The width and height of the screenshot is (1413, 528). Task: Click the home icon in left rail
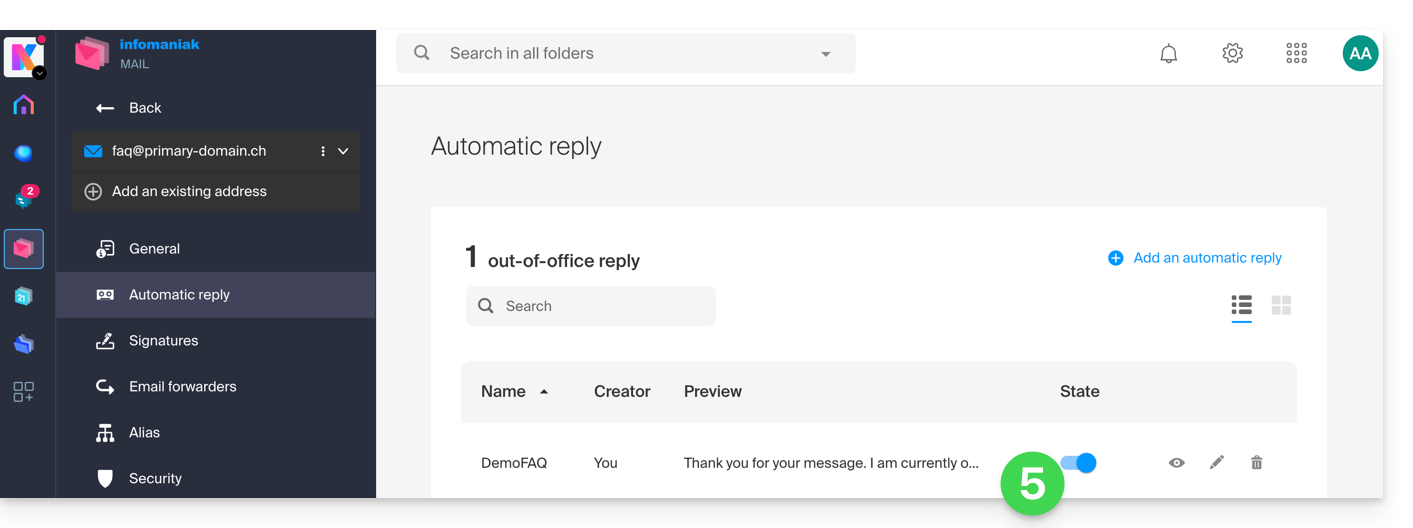[x=24, y=105]
